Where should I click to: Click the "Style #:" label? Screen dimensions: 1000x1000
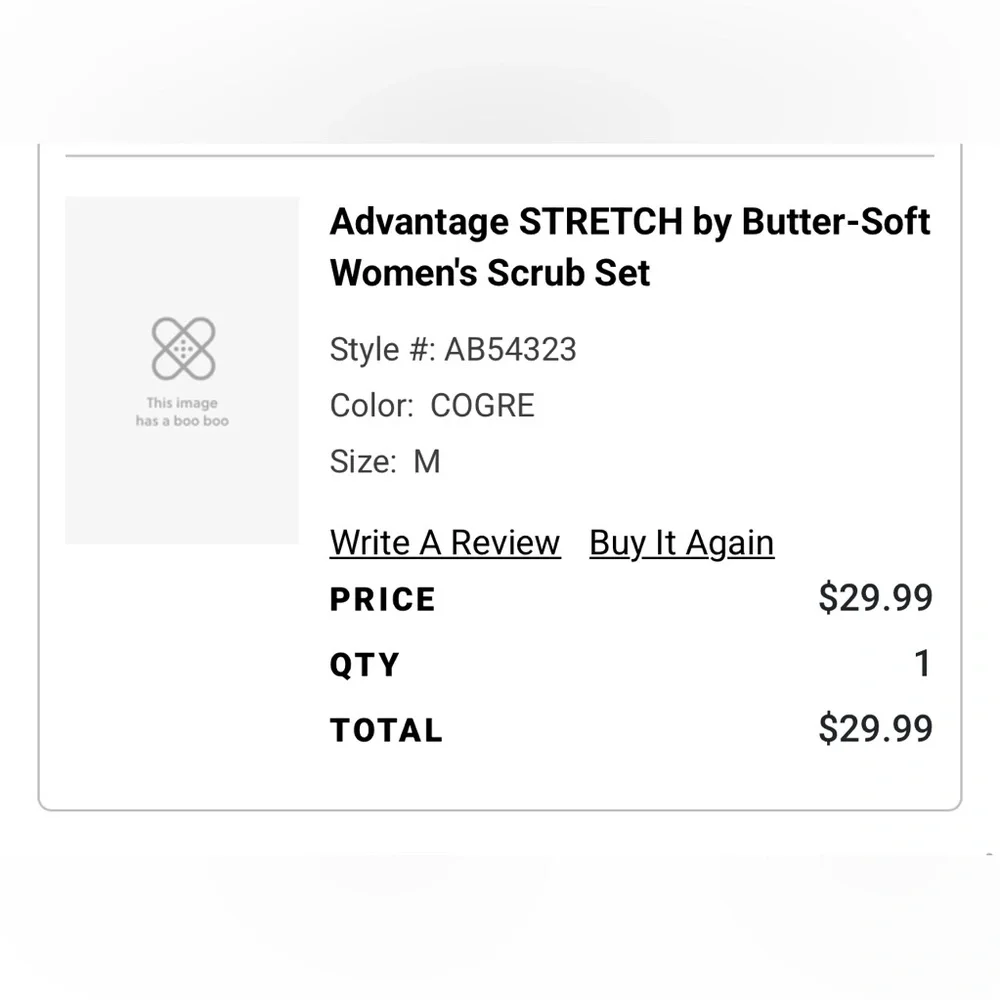click(x=382, y=349)
